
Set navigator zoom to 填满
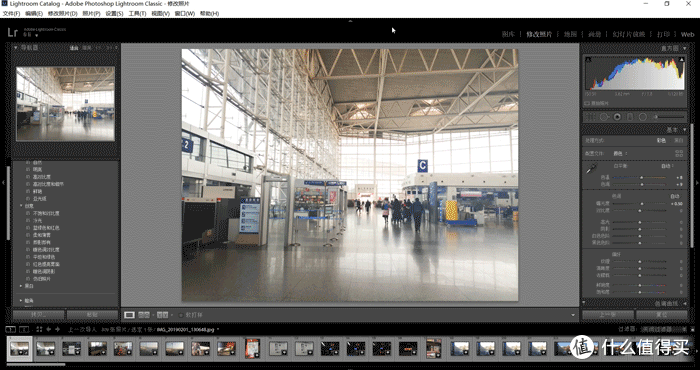coord(87,47)
